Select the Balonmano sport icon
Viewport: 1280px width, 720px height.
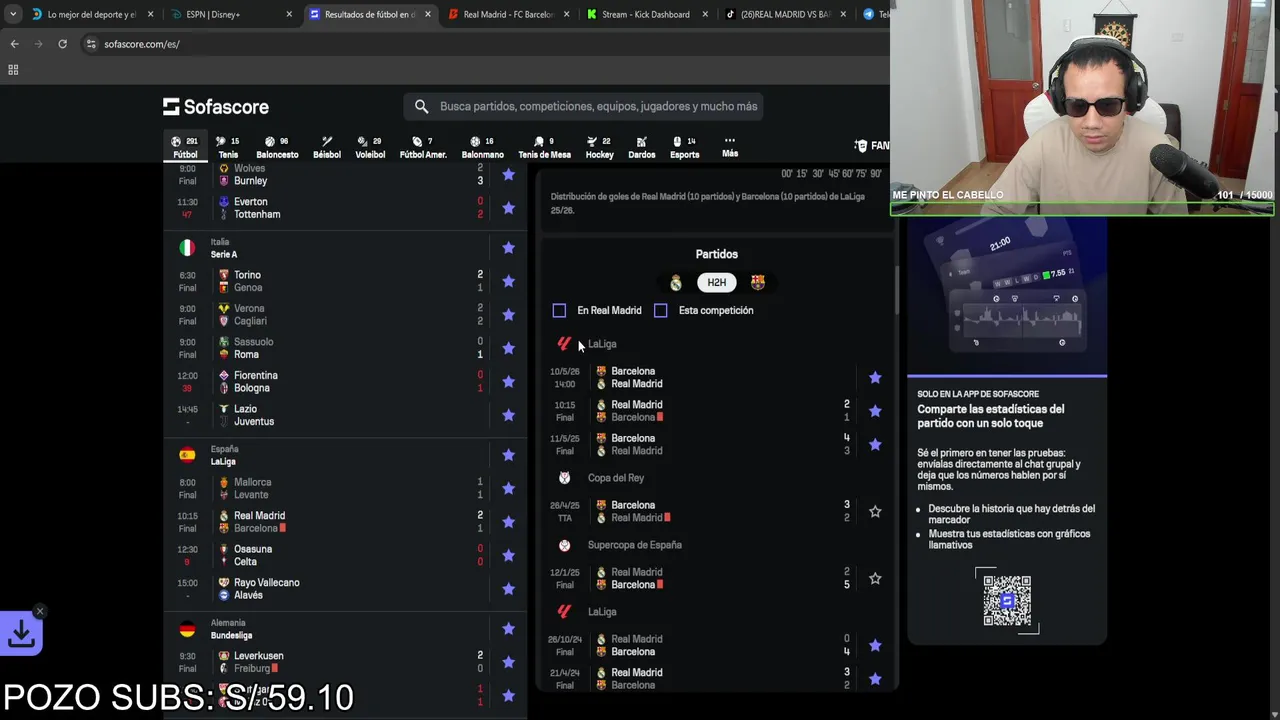pos(482,147)
